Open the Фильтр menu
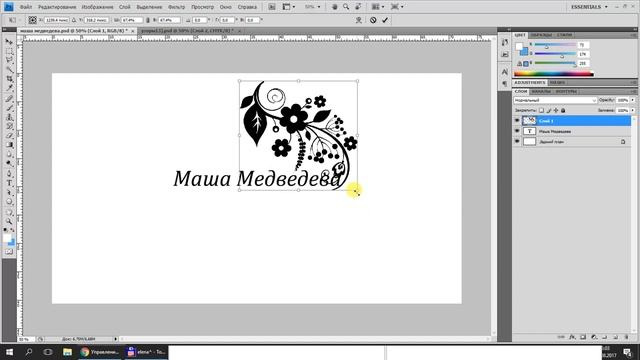 (x=176, y=7)
